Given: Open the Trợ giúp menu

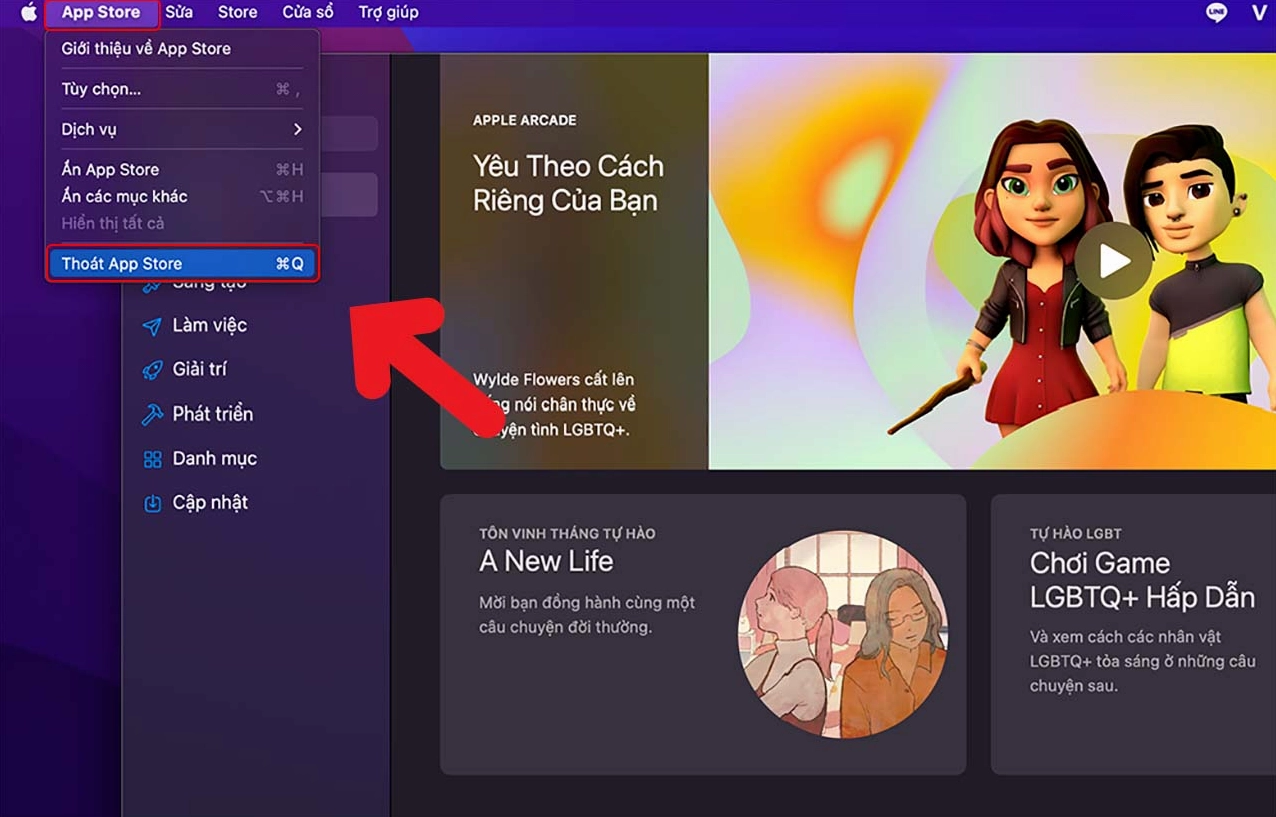Looking at the screenshot, I should click(x=388, y=13).
